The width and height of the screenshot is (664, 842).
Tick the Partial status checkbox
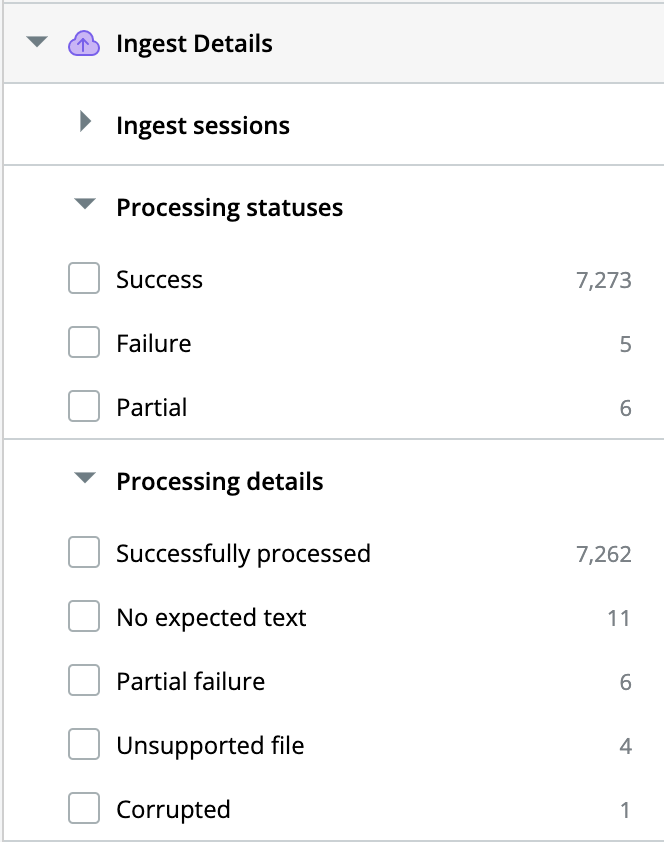(84, 406)
